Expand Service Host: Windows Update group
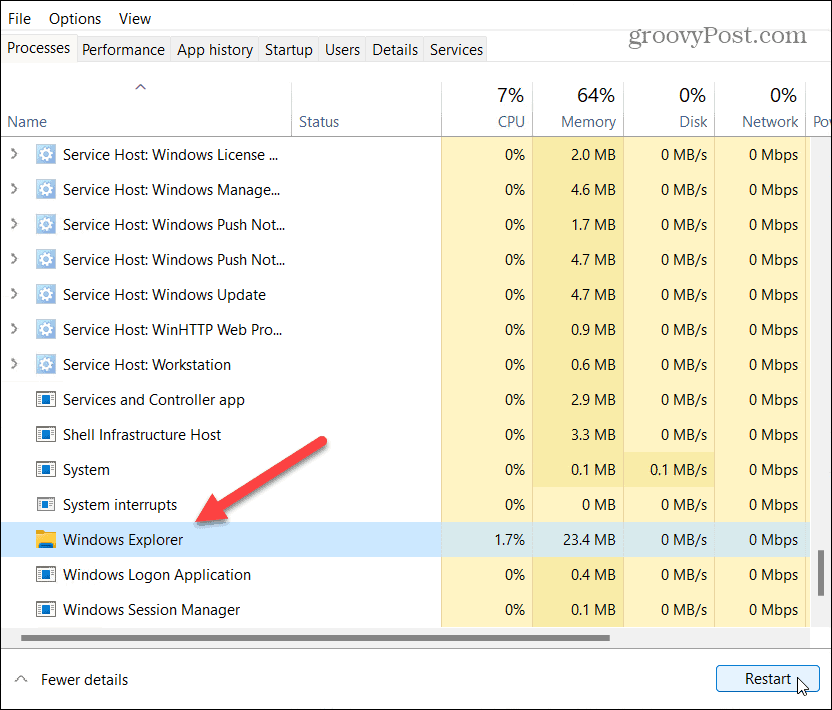Viewport: 832px width, 710px height. (14, 294)
